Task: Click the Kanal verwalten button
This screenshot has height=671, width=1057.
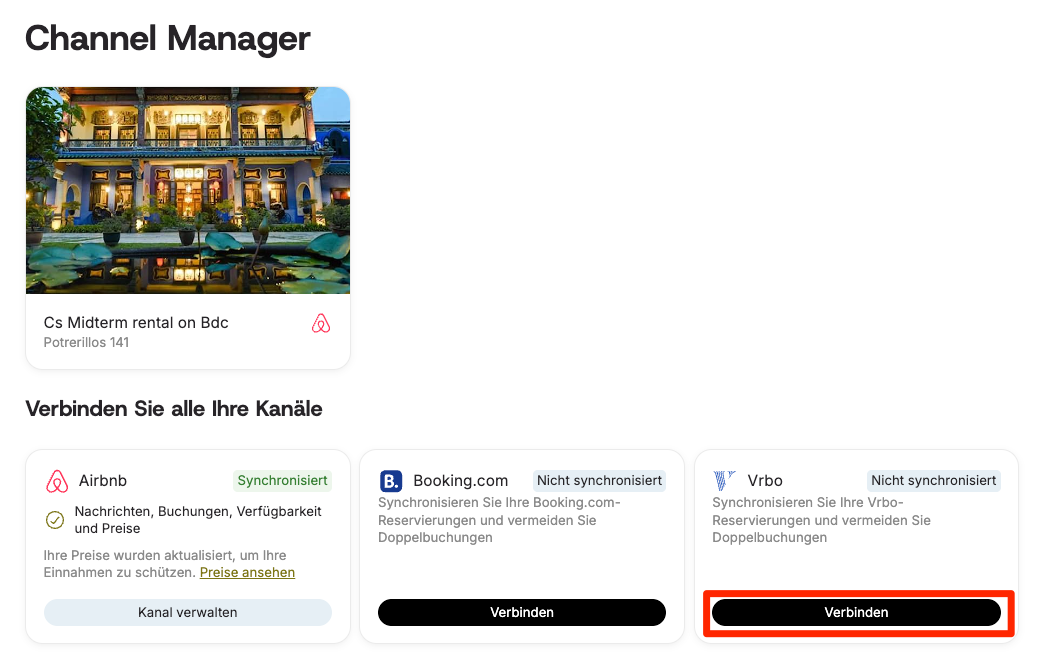Action: pyautogui.click(x=188, y=612)
